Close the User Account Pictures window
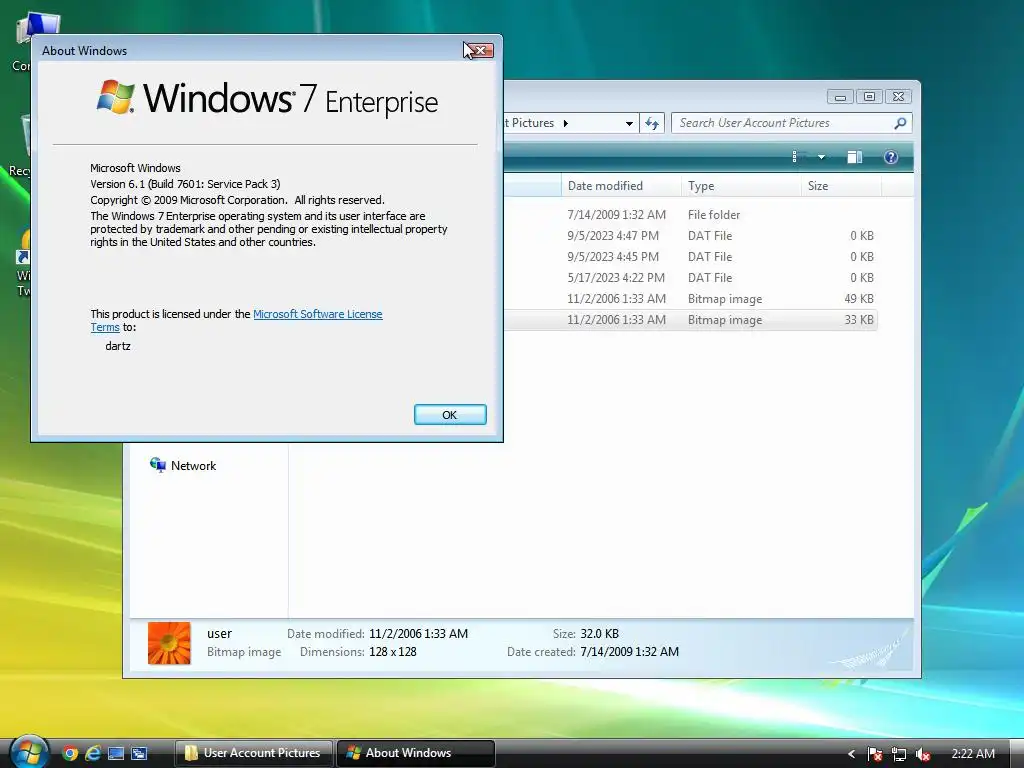 point(899,97)
